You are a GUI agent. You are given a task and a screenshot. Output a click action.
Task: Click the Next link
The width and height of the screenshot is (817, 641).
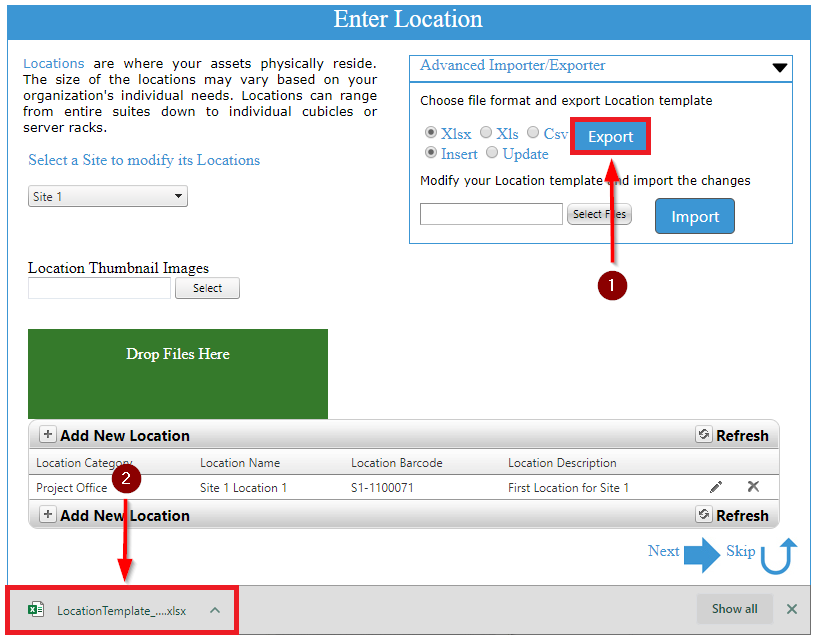tap(663, 551)
